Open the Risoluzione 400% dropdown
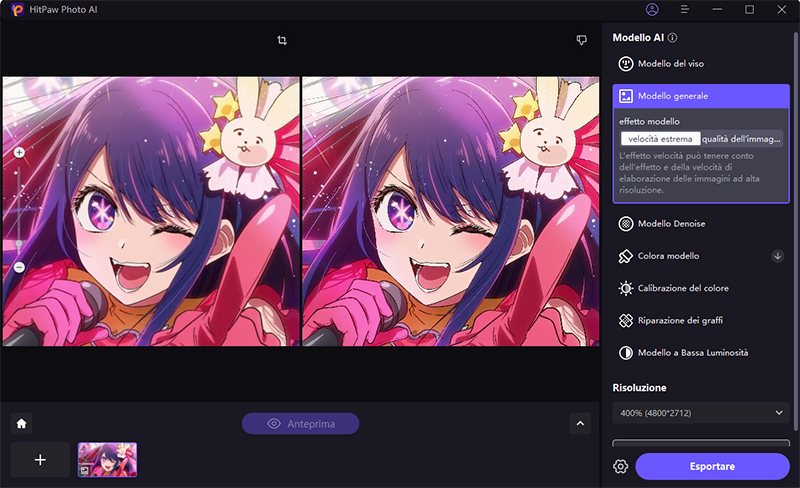The width and height of the screenshot is (800, 488). click(x=700, y=412)
